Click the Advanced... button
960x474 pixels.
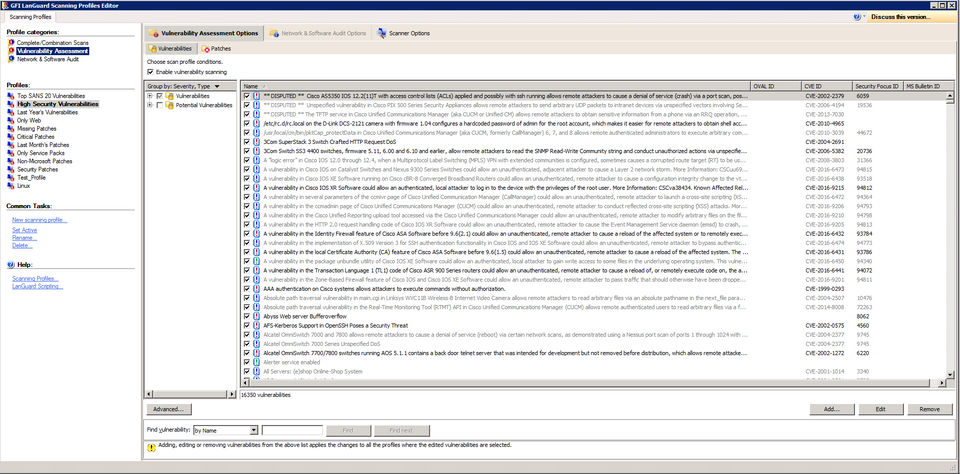pyautogui.click(x=169, y=409)
